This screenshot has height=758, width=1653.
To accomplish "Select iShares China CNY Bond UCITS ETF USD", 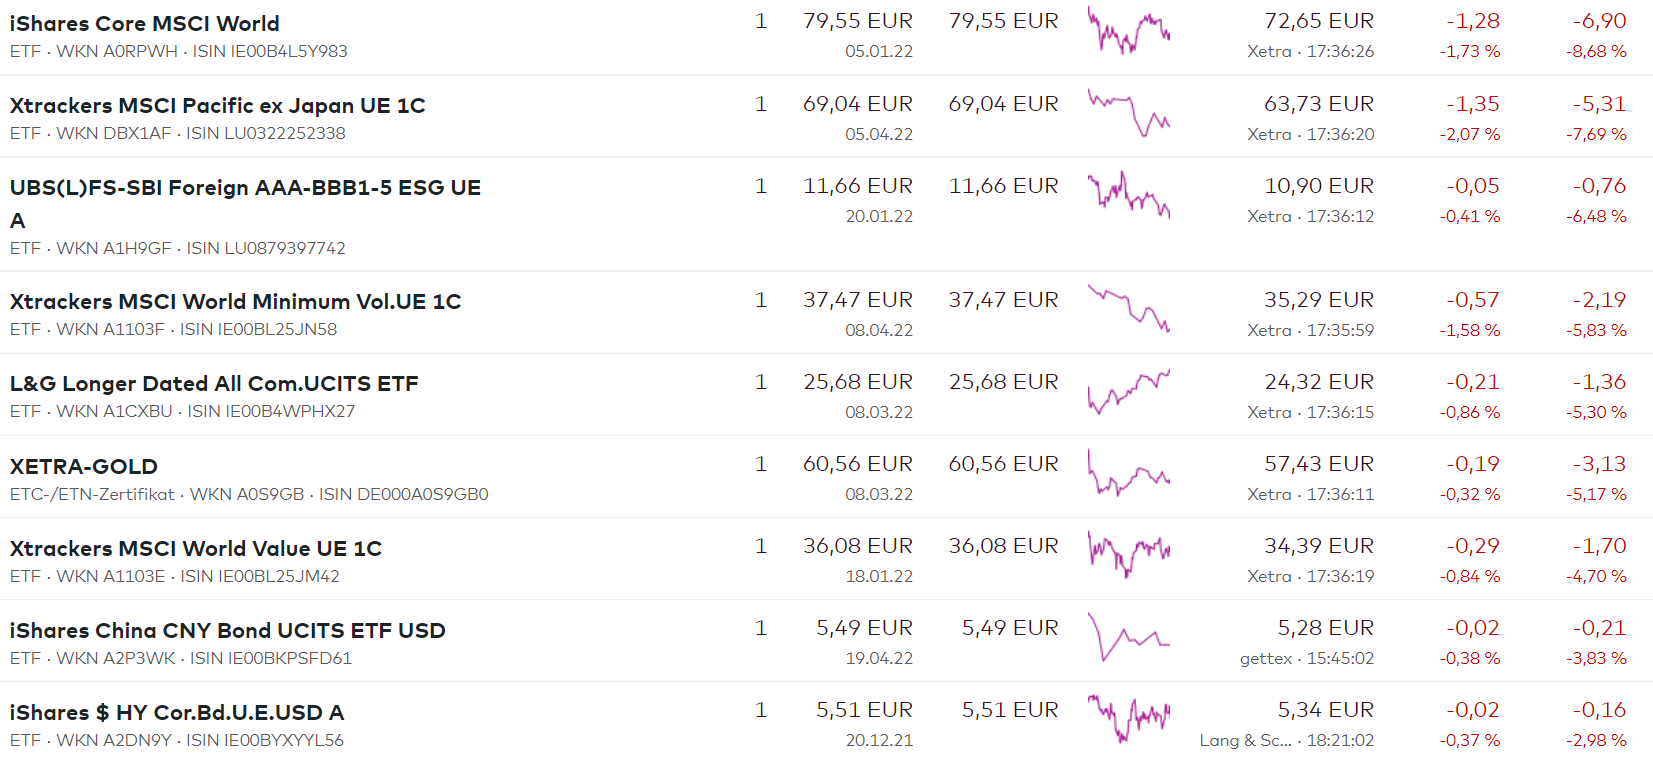I will (228, 630).
